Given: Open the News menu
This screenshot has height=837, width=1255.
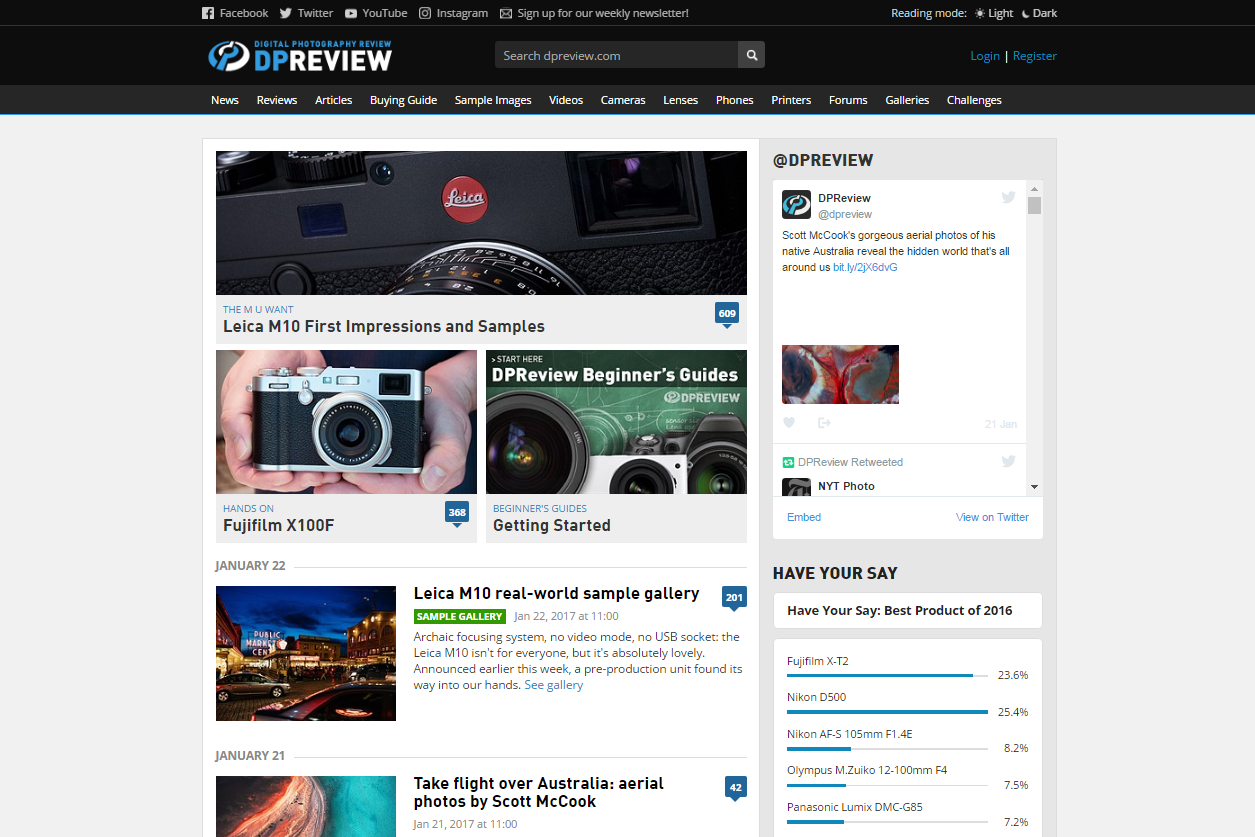Looking at the screenshot, I should pos(225,100).
